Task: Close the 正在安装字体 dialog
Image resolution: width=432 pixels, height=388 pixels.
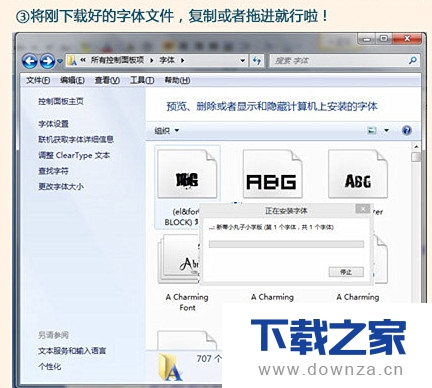Action: point(362,209)
